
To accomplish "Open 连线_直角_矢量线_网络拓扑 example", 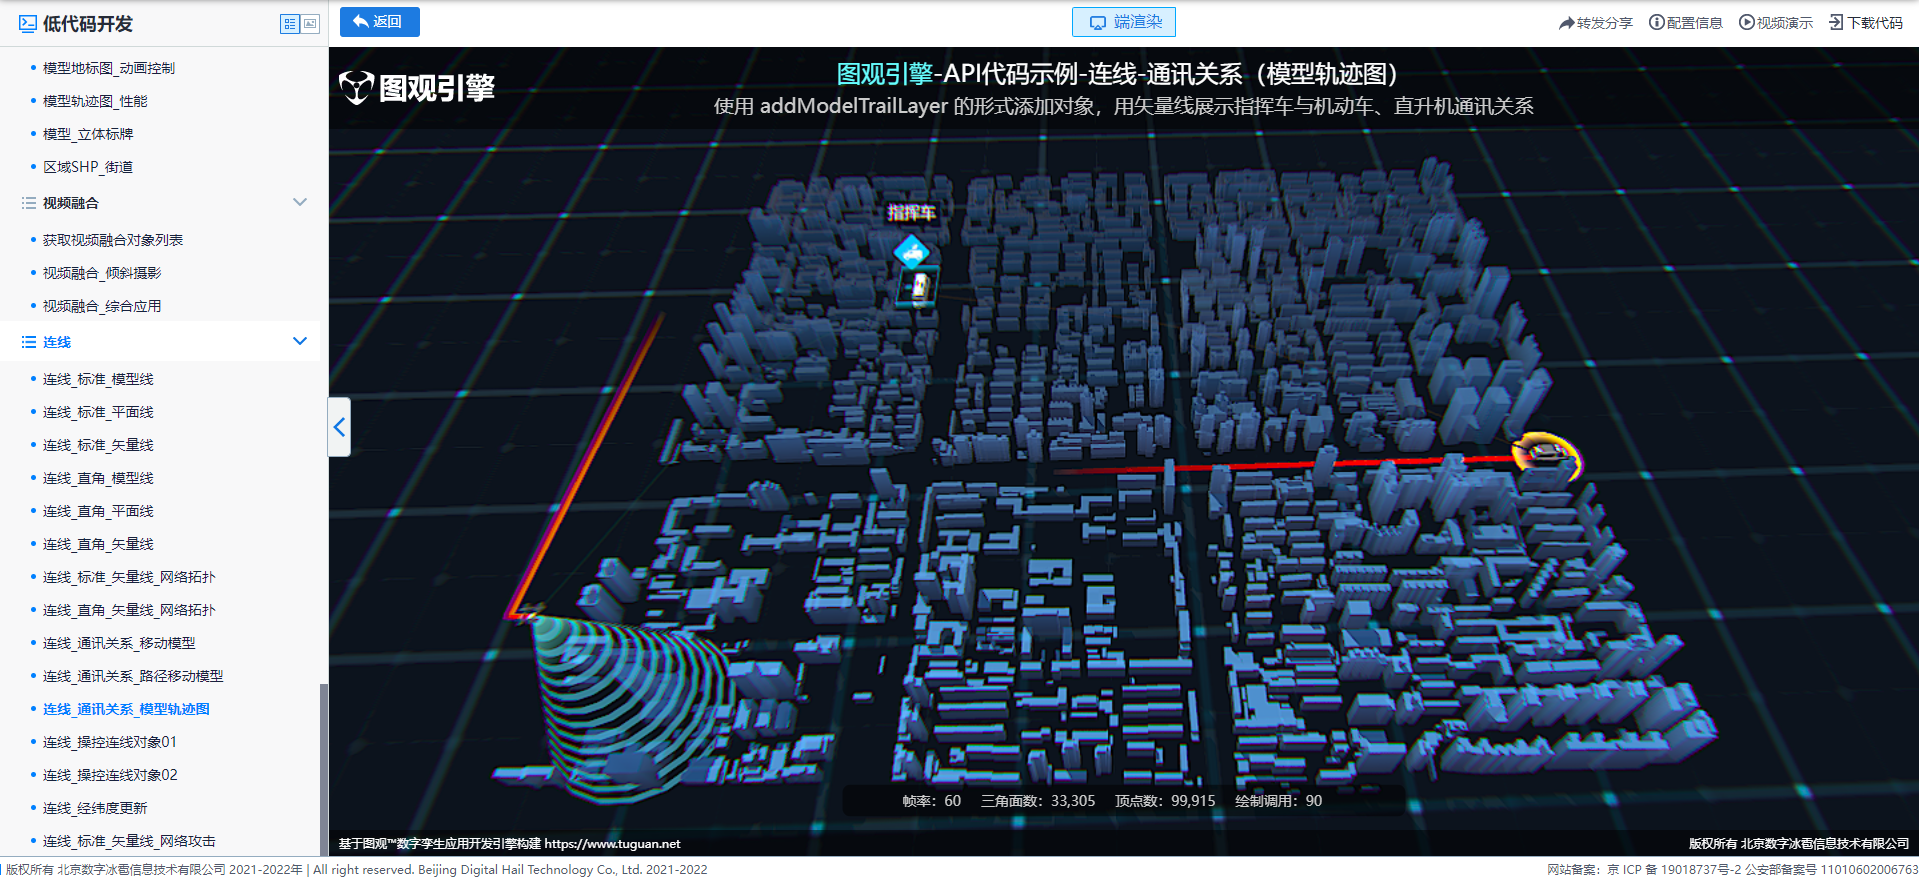I will coord(129,610).
